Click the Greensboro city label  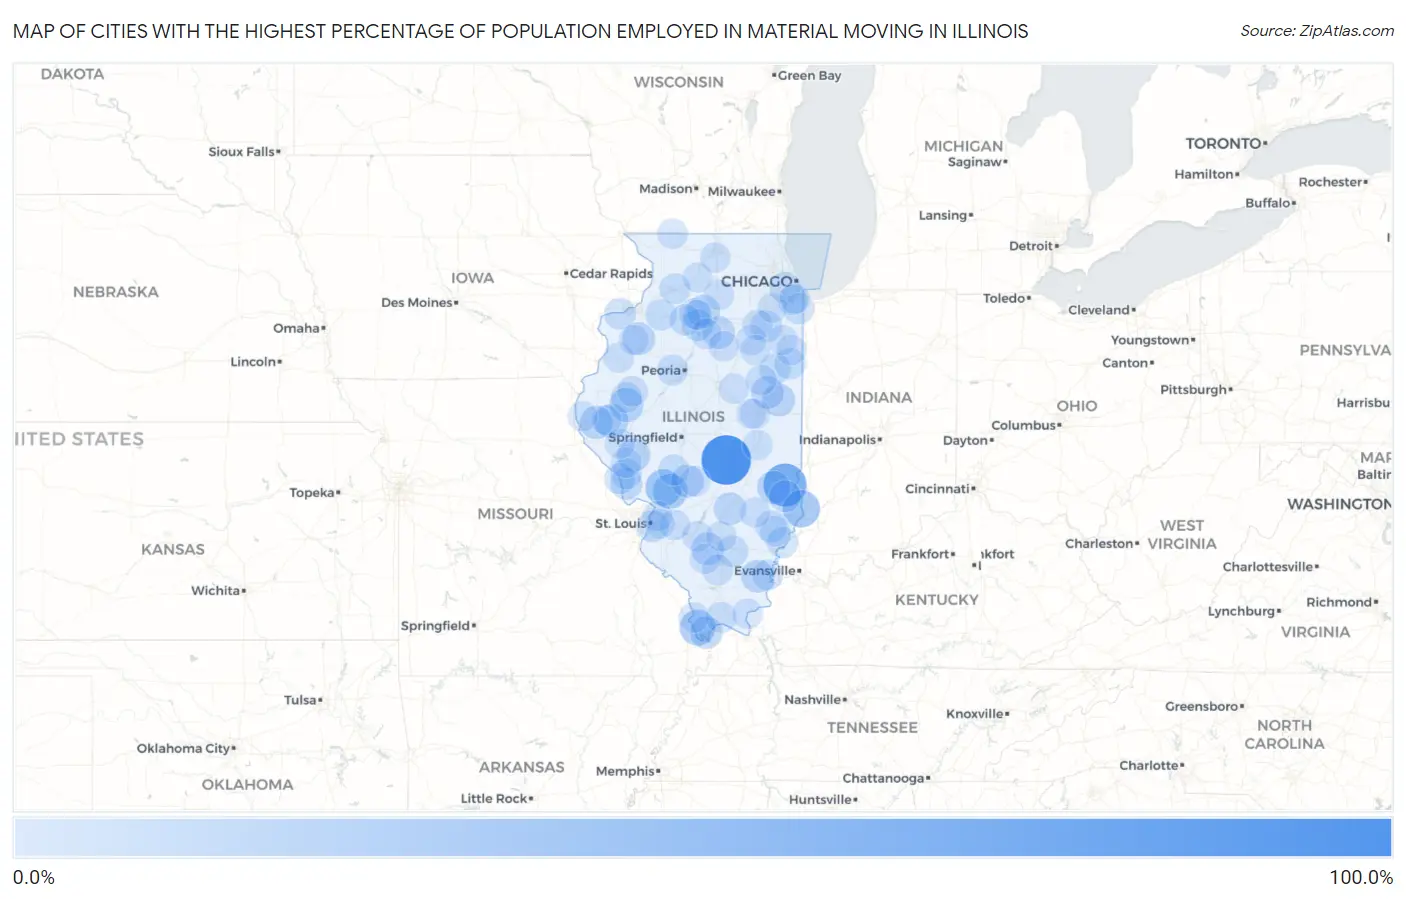[1203, 706]
